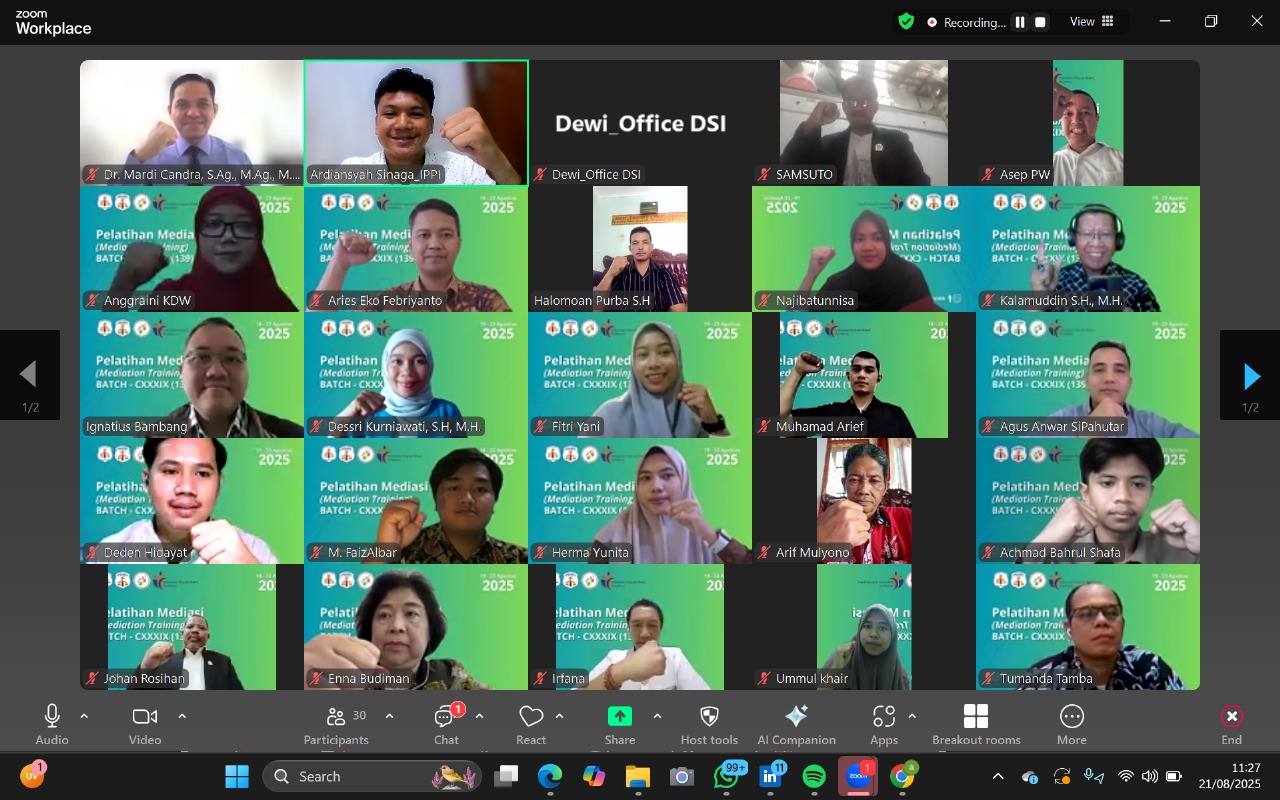This screenshot has height=800, width=1280.
Task: Toggle camera with the Video button
Action: [x=145, y=724]
